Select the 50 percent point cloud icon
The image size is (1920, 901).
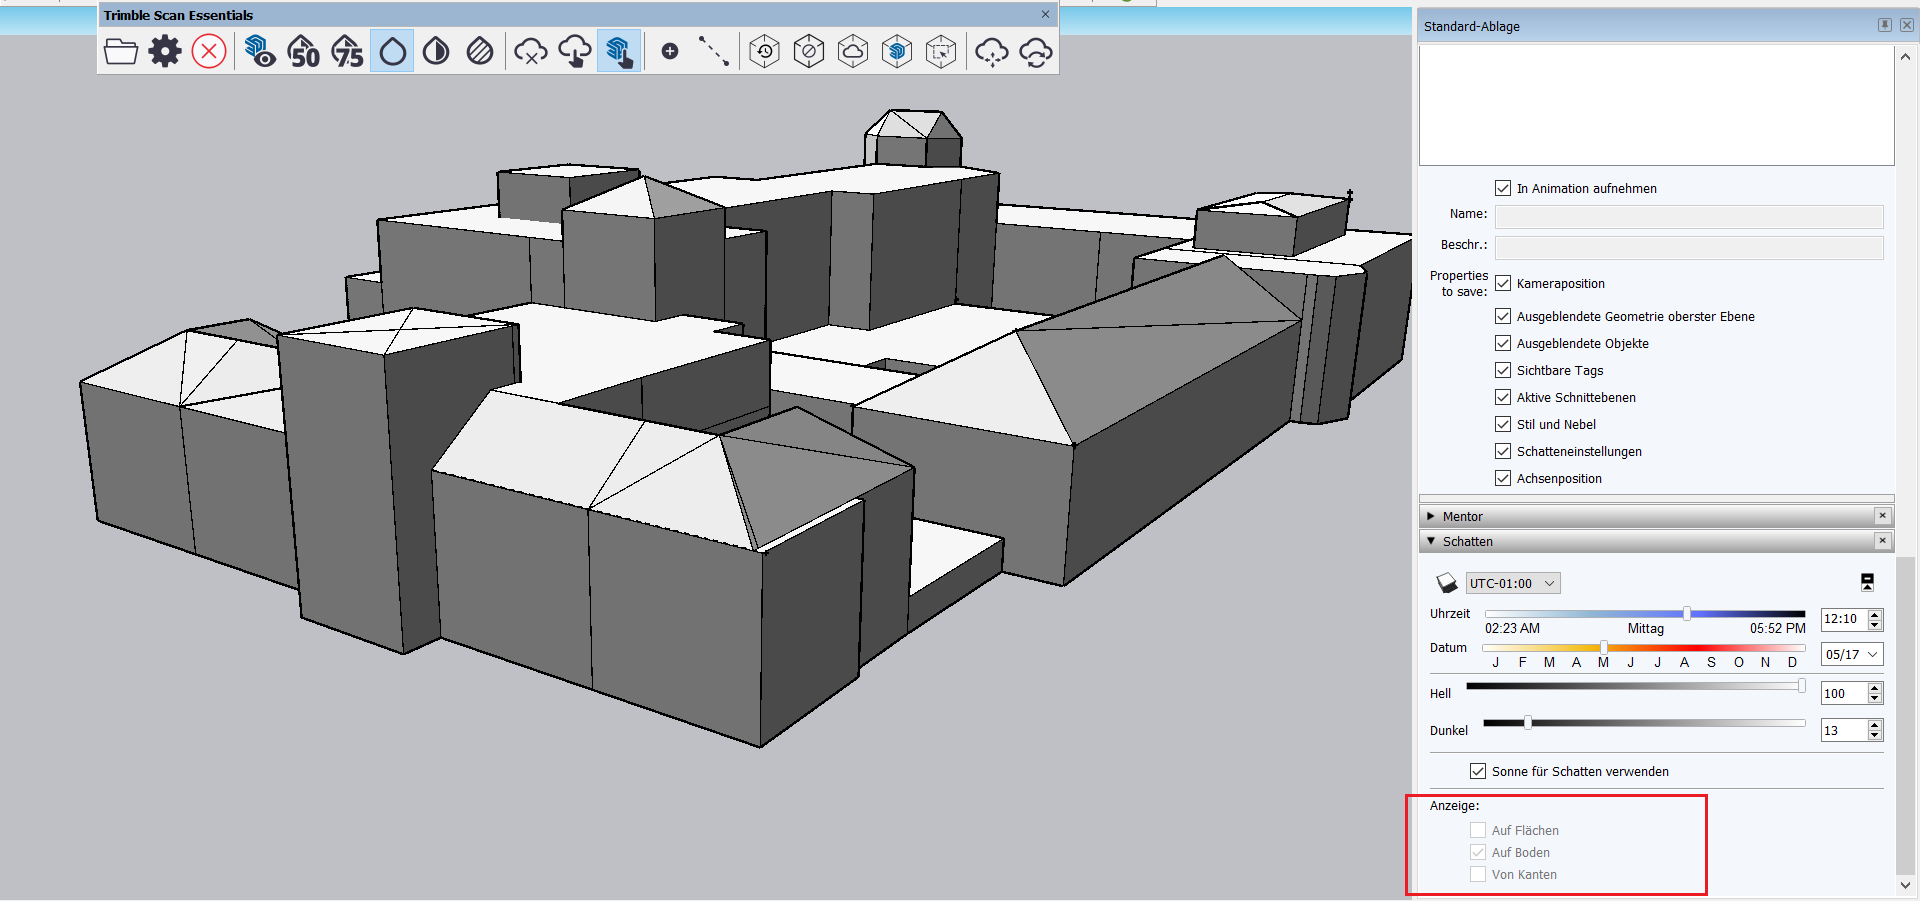[x=303, y=51]
